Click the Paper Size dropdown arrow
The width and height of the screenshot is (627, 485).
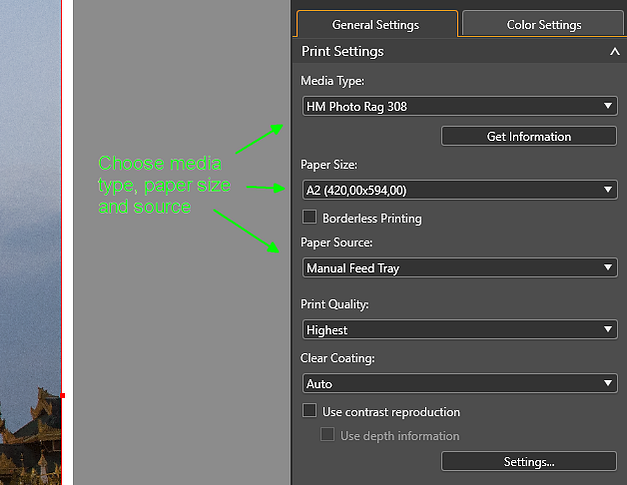pos(608,190)
